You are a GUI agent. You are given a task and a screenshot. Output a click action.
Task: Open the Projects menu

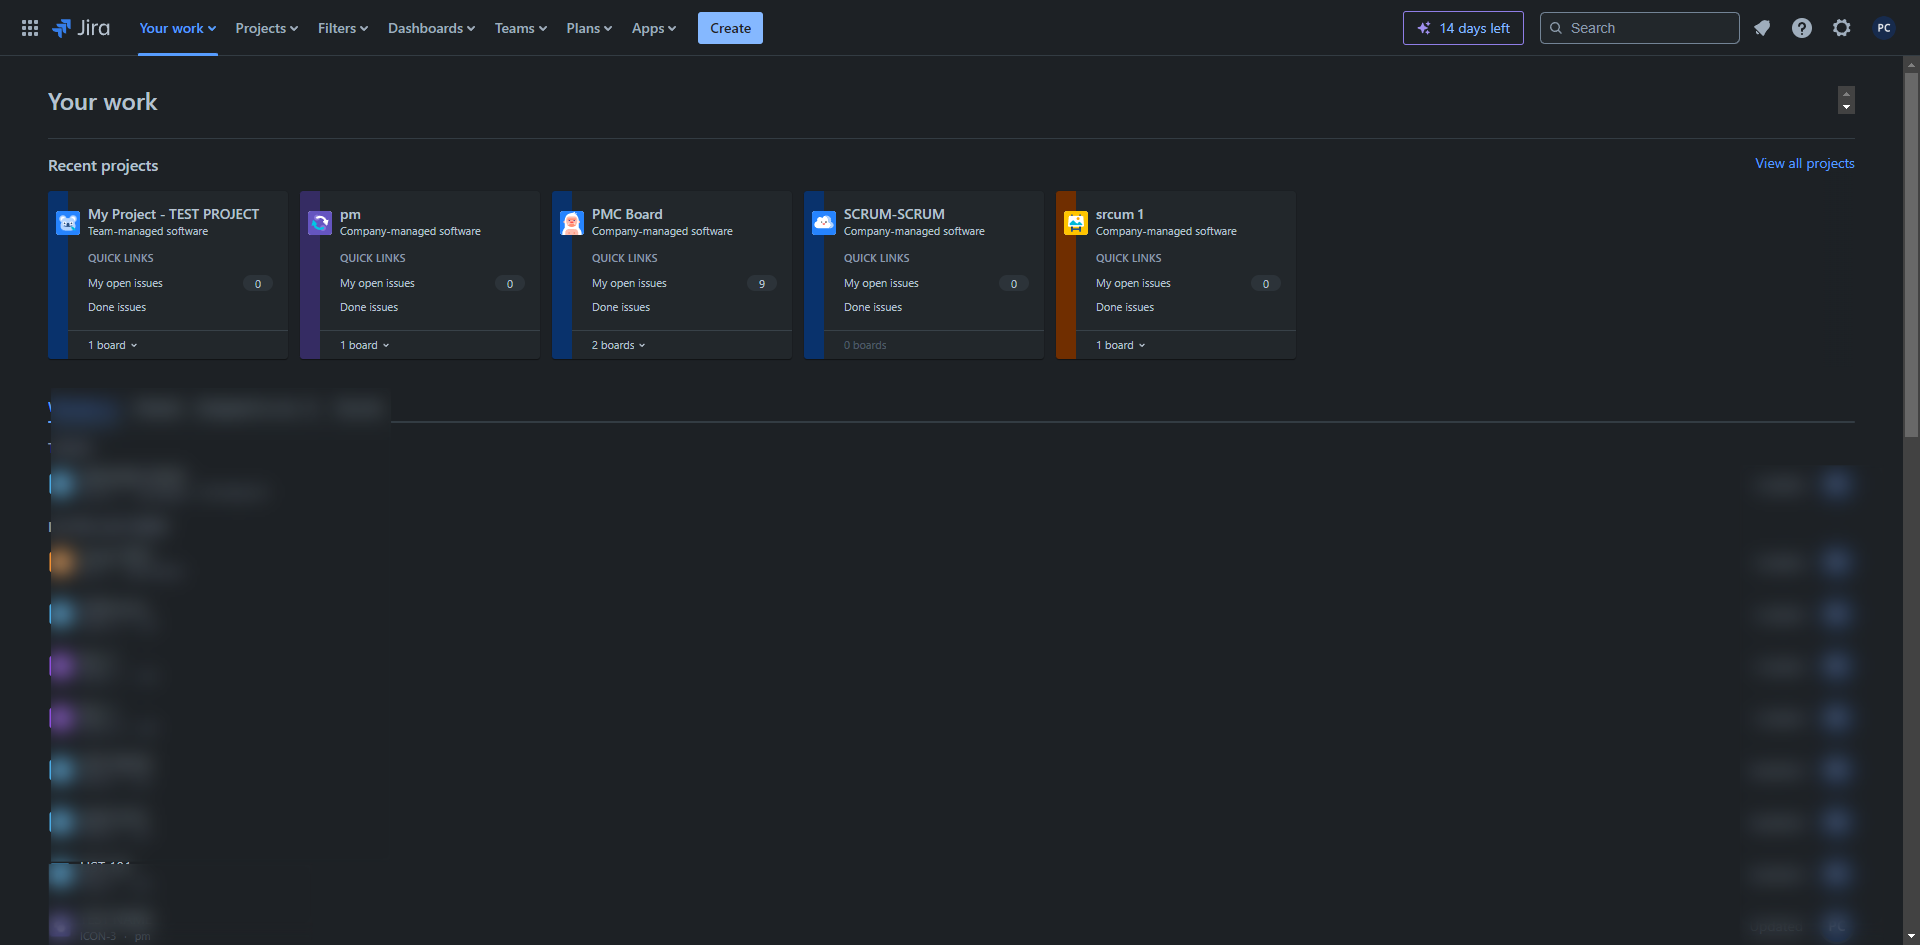[x=267, y=28]
